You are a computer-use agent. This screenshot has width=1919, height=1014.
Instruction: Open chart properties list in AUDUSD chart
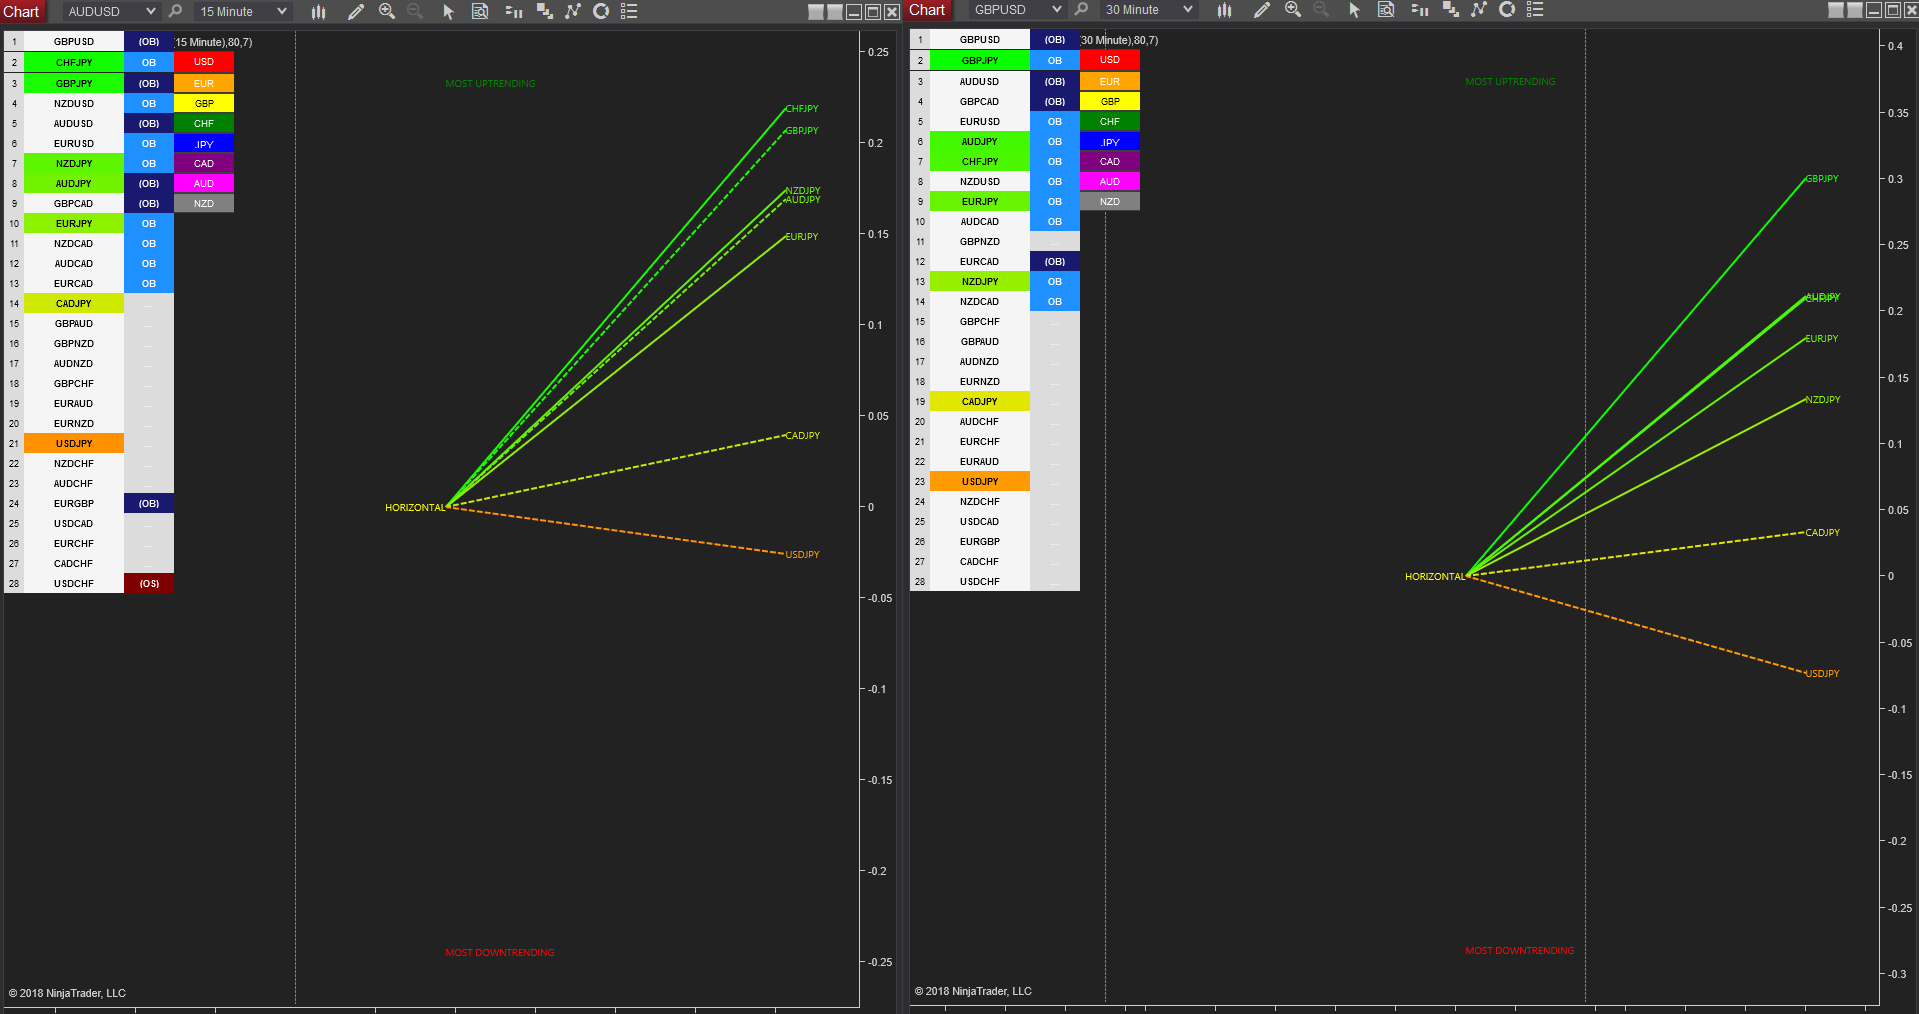[629, 11]
